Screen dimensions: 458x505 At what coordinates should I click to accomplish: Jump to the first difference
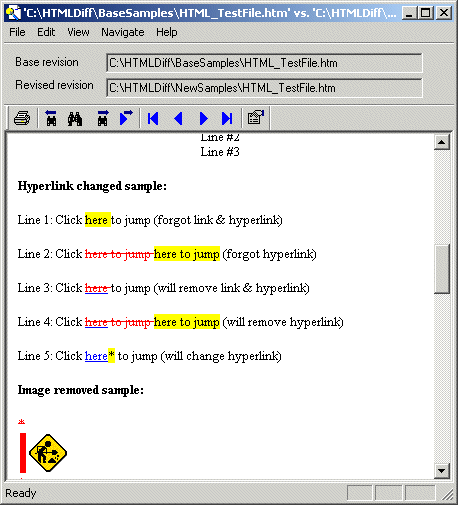[153, 119]
